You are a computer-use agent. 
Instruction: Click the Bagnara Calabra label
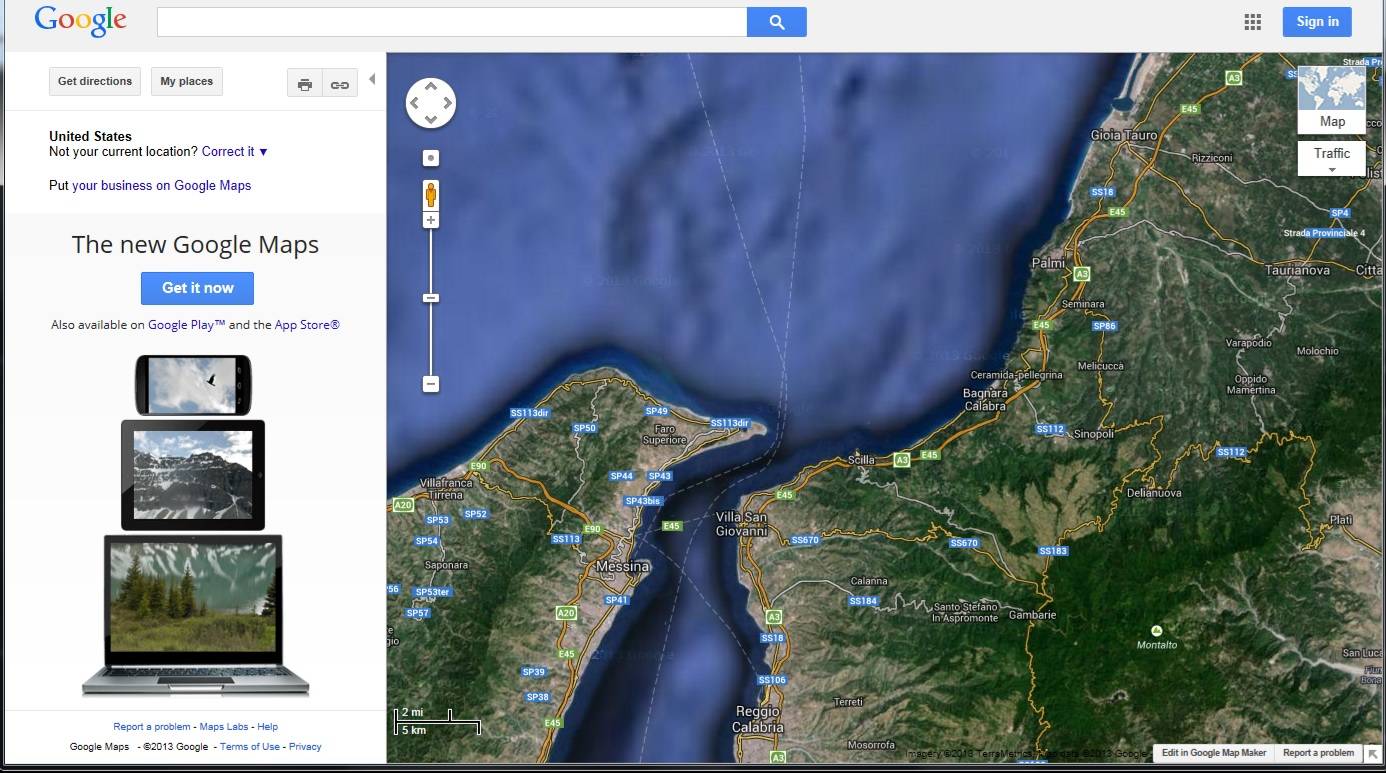(985, 400)
